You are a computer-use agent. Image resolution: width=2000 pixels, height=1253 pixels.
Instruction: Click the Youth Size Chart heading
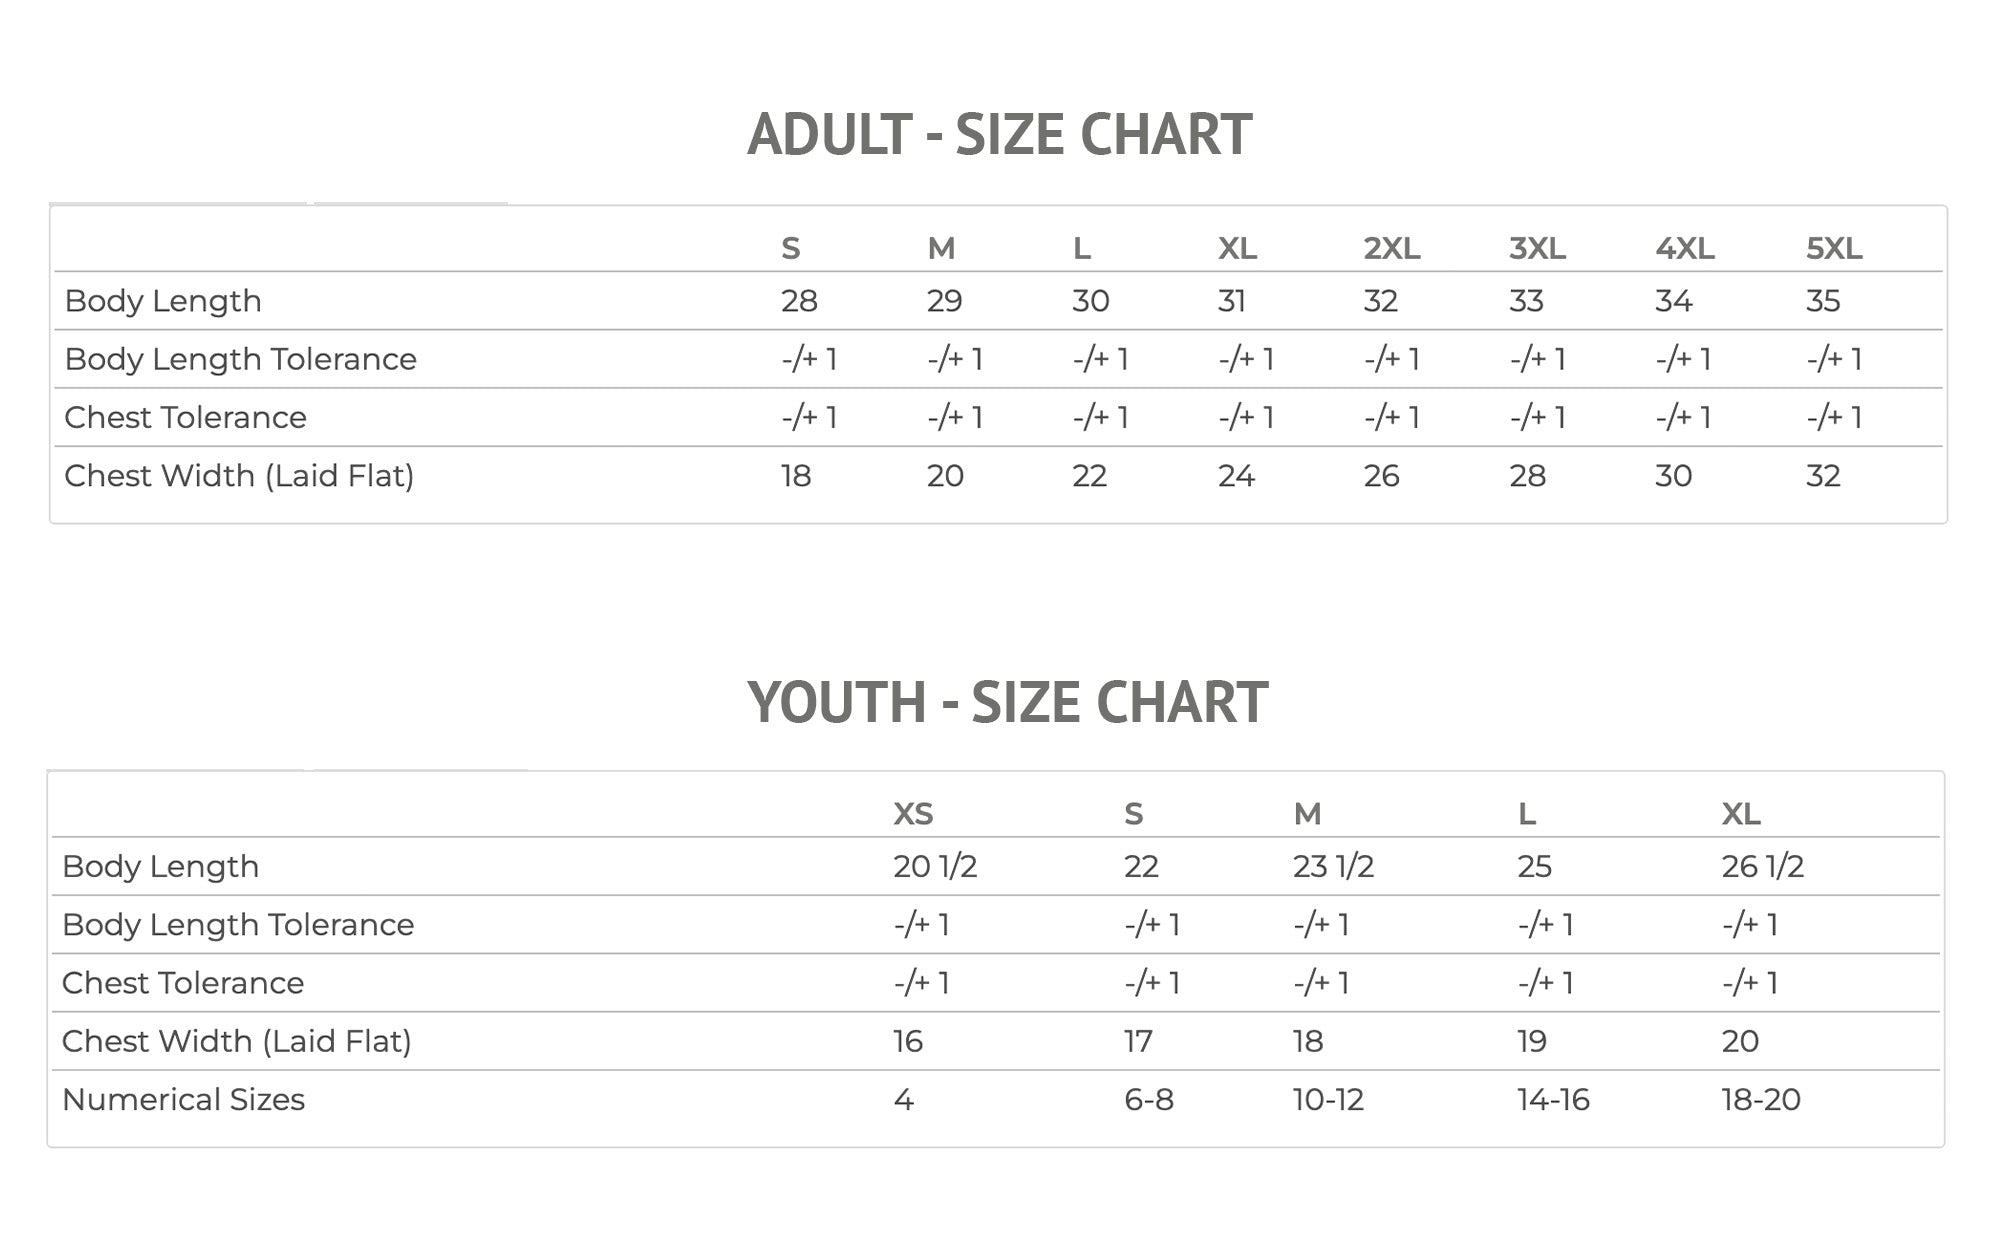click(x=1007, y=702)
